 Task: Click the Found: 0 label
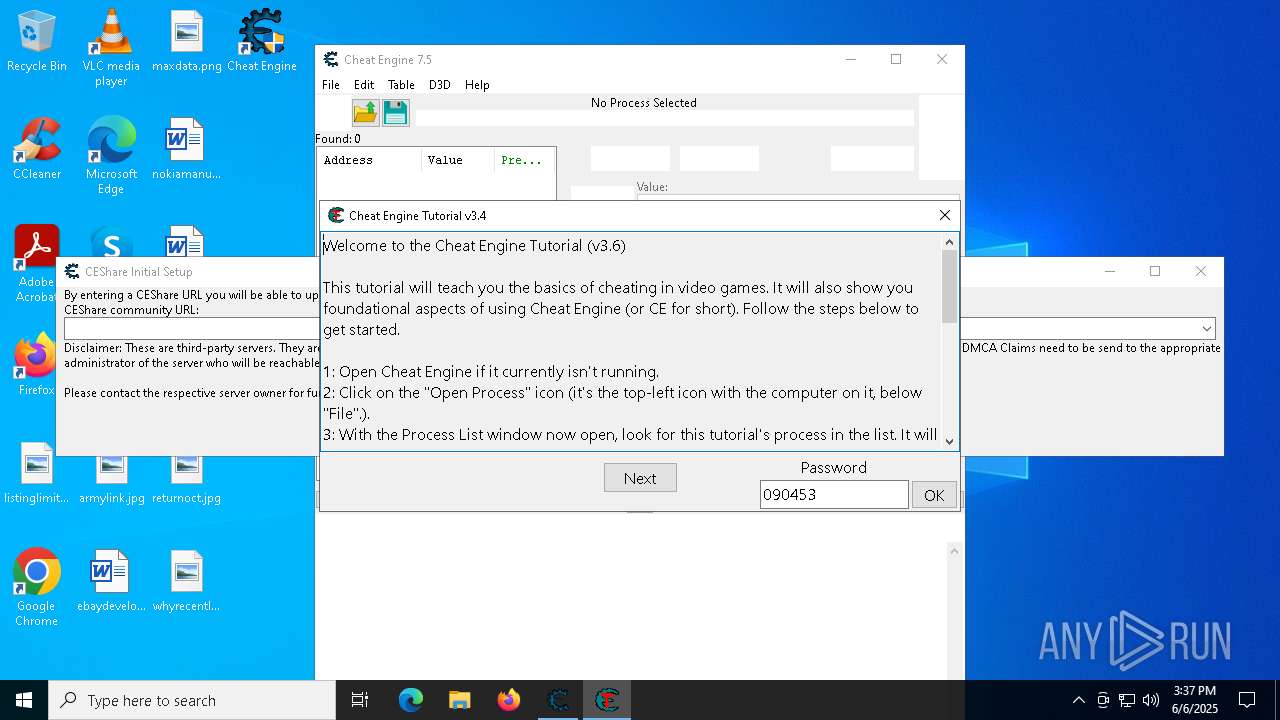[338, 139]
